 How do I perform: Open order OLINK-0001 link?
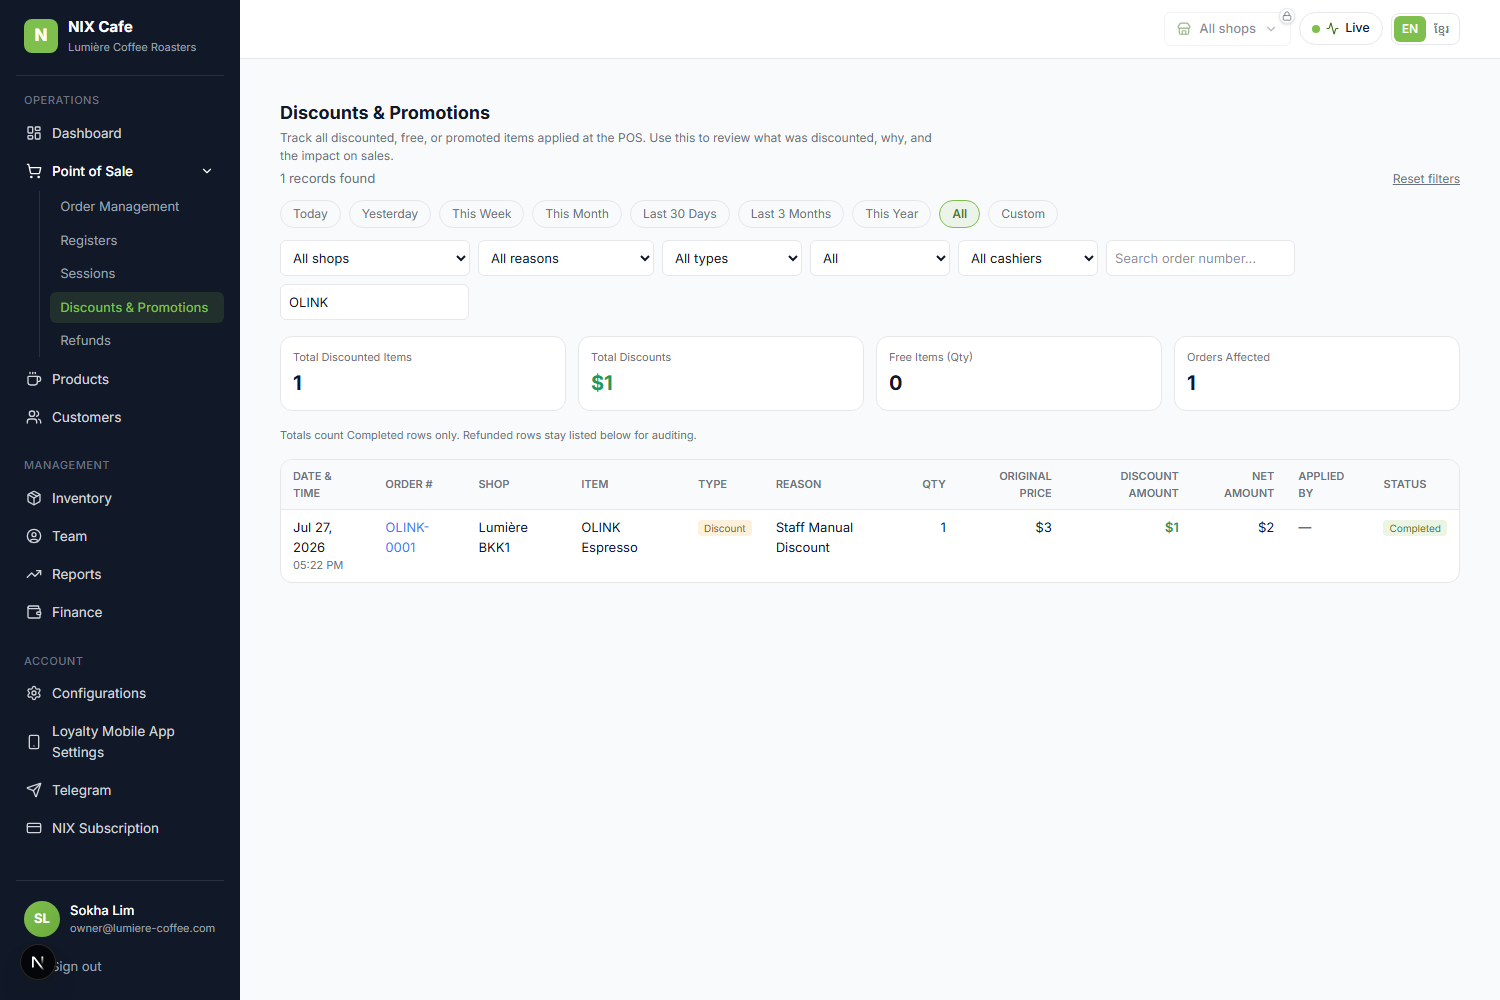[x=407, y=537]
